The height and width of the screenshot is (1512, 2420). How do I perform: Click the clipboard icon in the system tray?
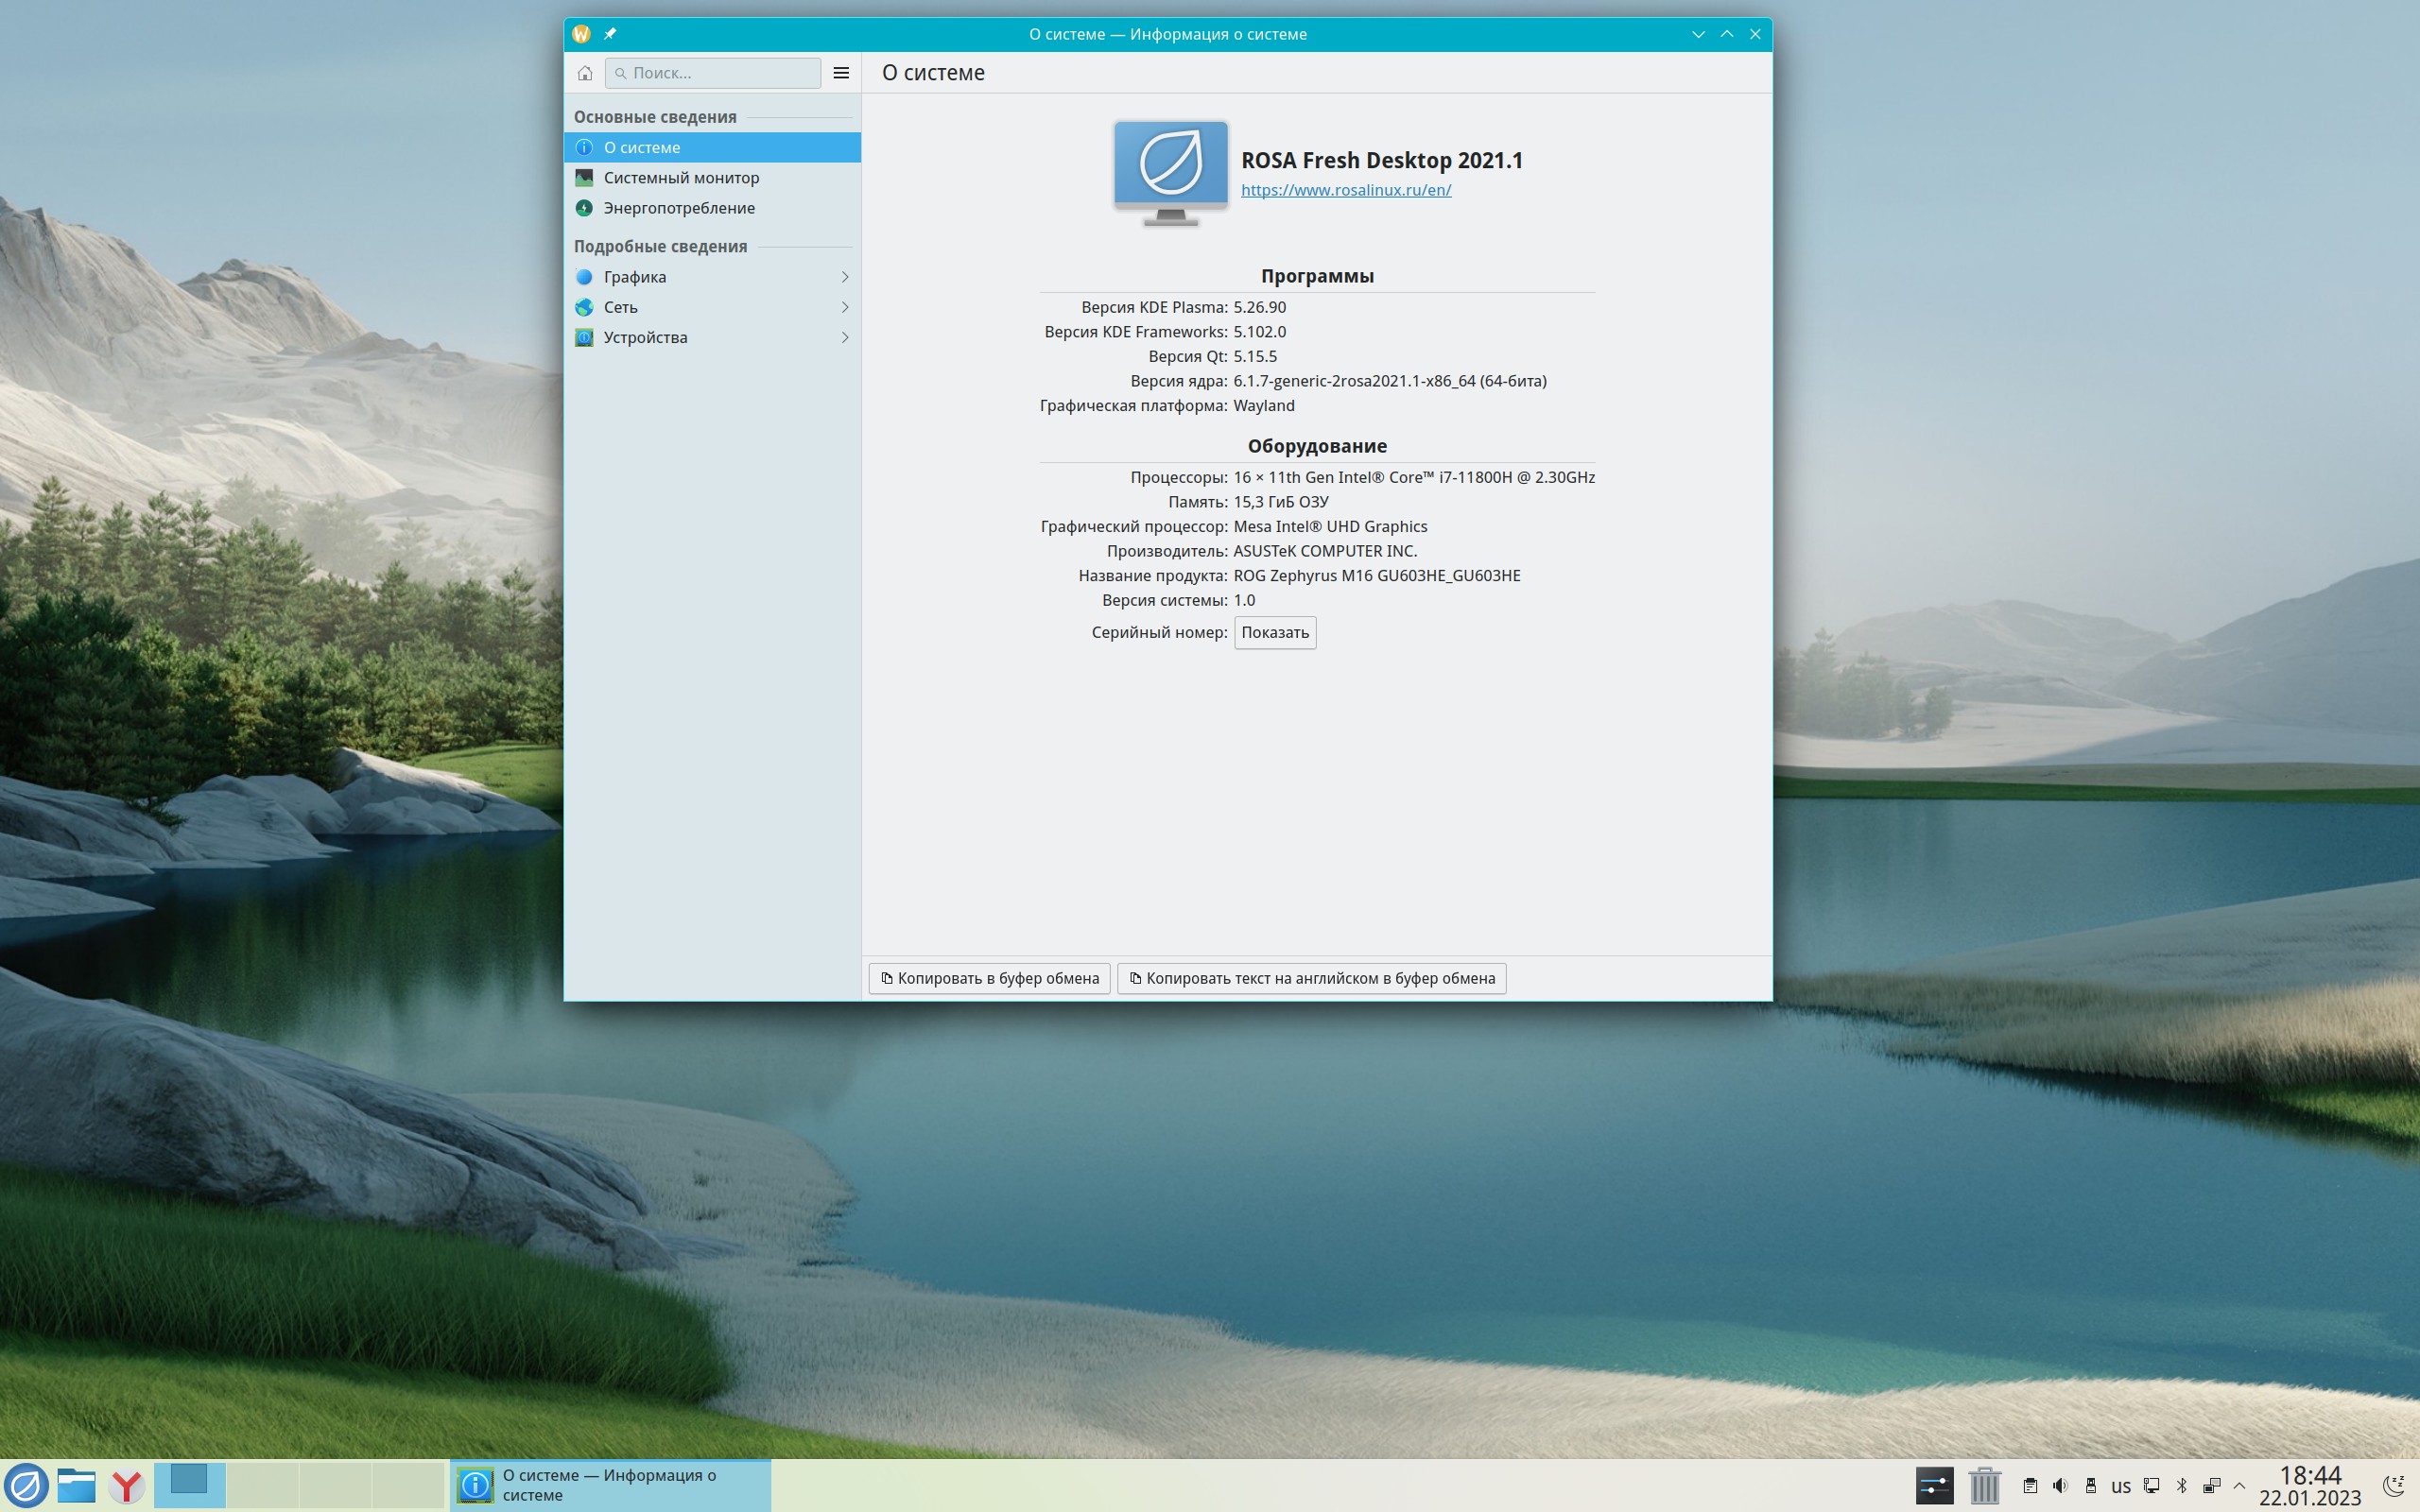click(x=2030, y=1486)
